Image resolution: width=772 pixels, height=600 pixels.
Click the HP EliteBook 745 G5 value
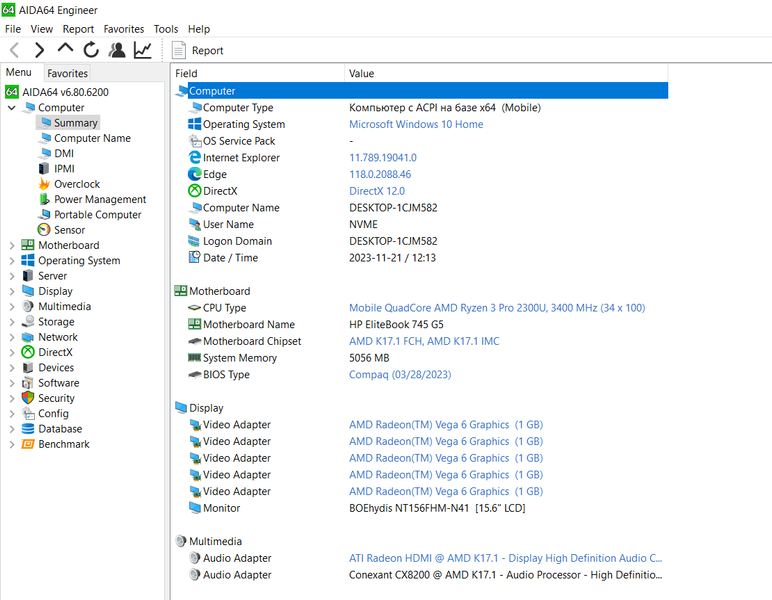coord(396,324)
